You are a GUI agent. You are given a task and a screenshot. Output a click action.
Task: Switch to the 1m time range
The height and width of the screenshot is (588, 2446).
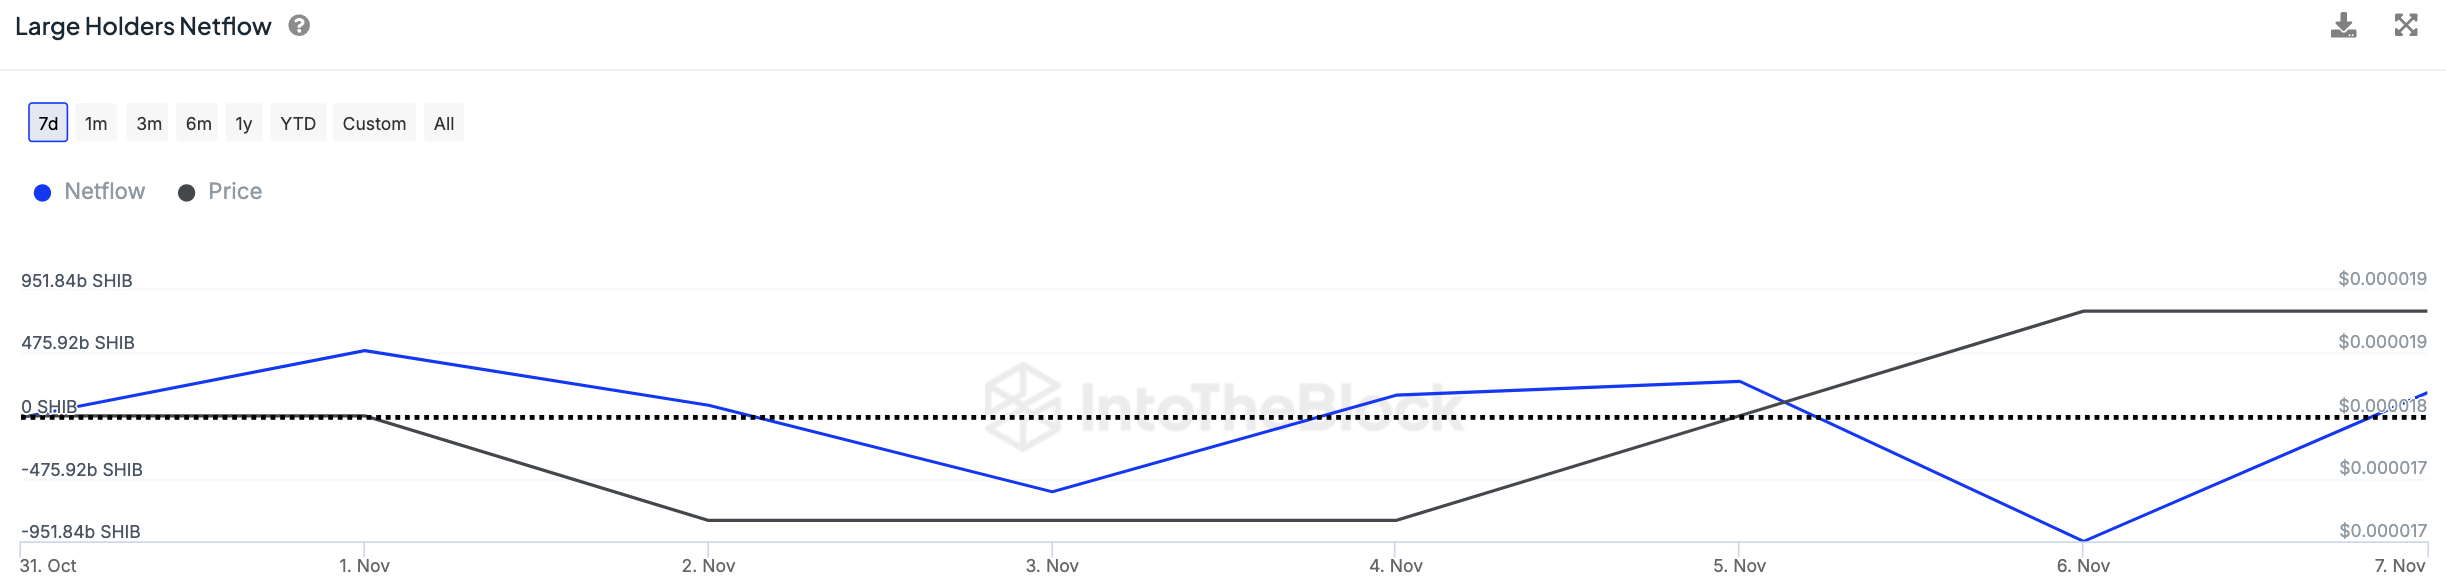click(x=96, y=123)
